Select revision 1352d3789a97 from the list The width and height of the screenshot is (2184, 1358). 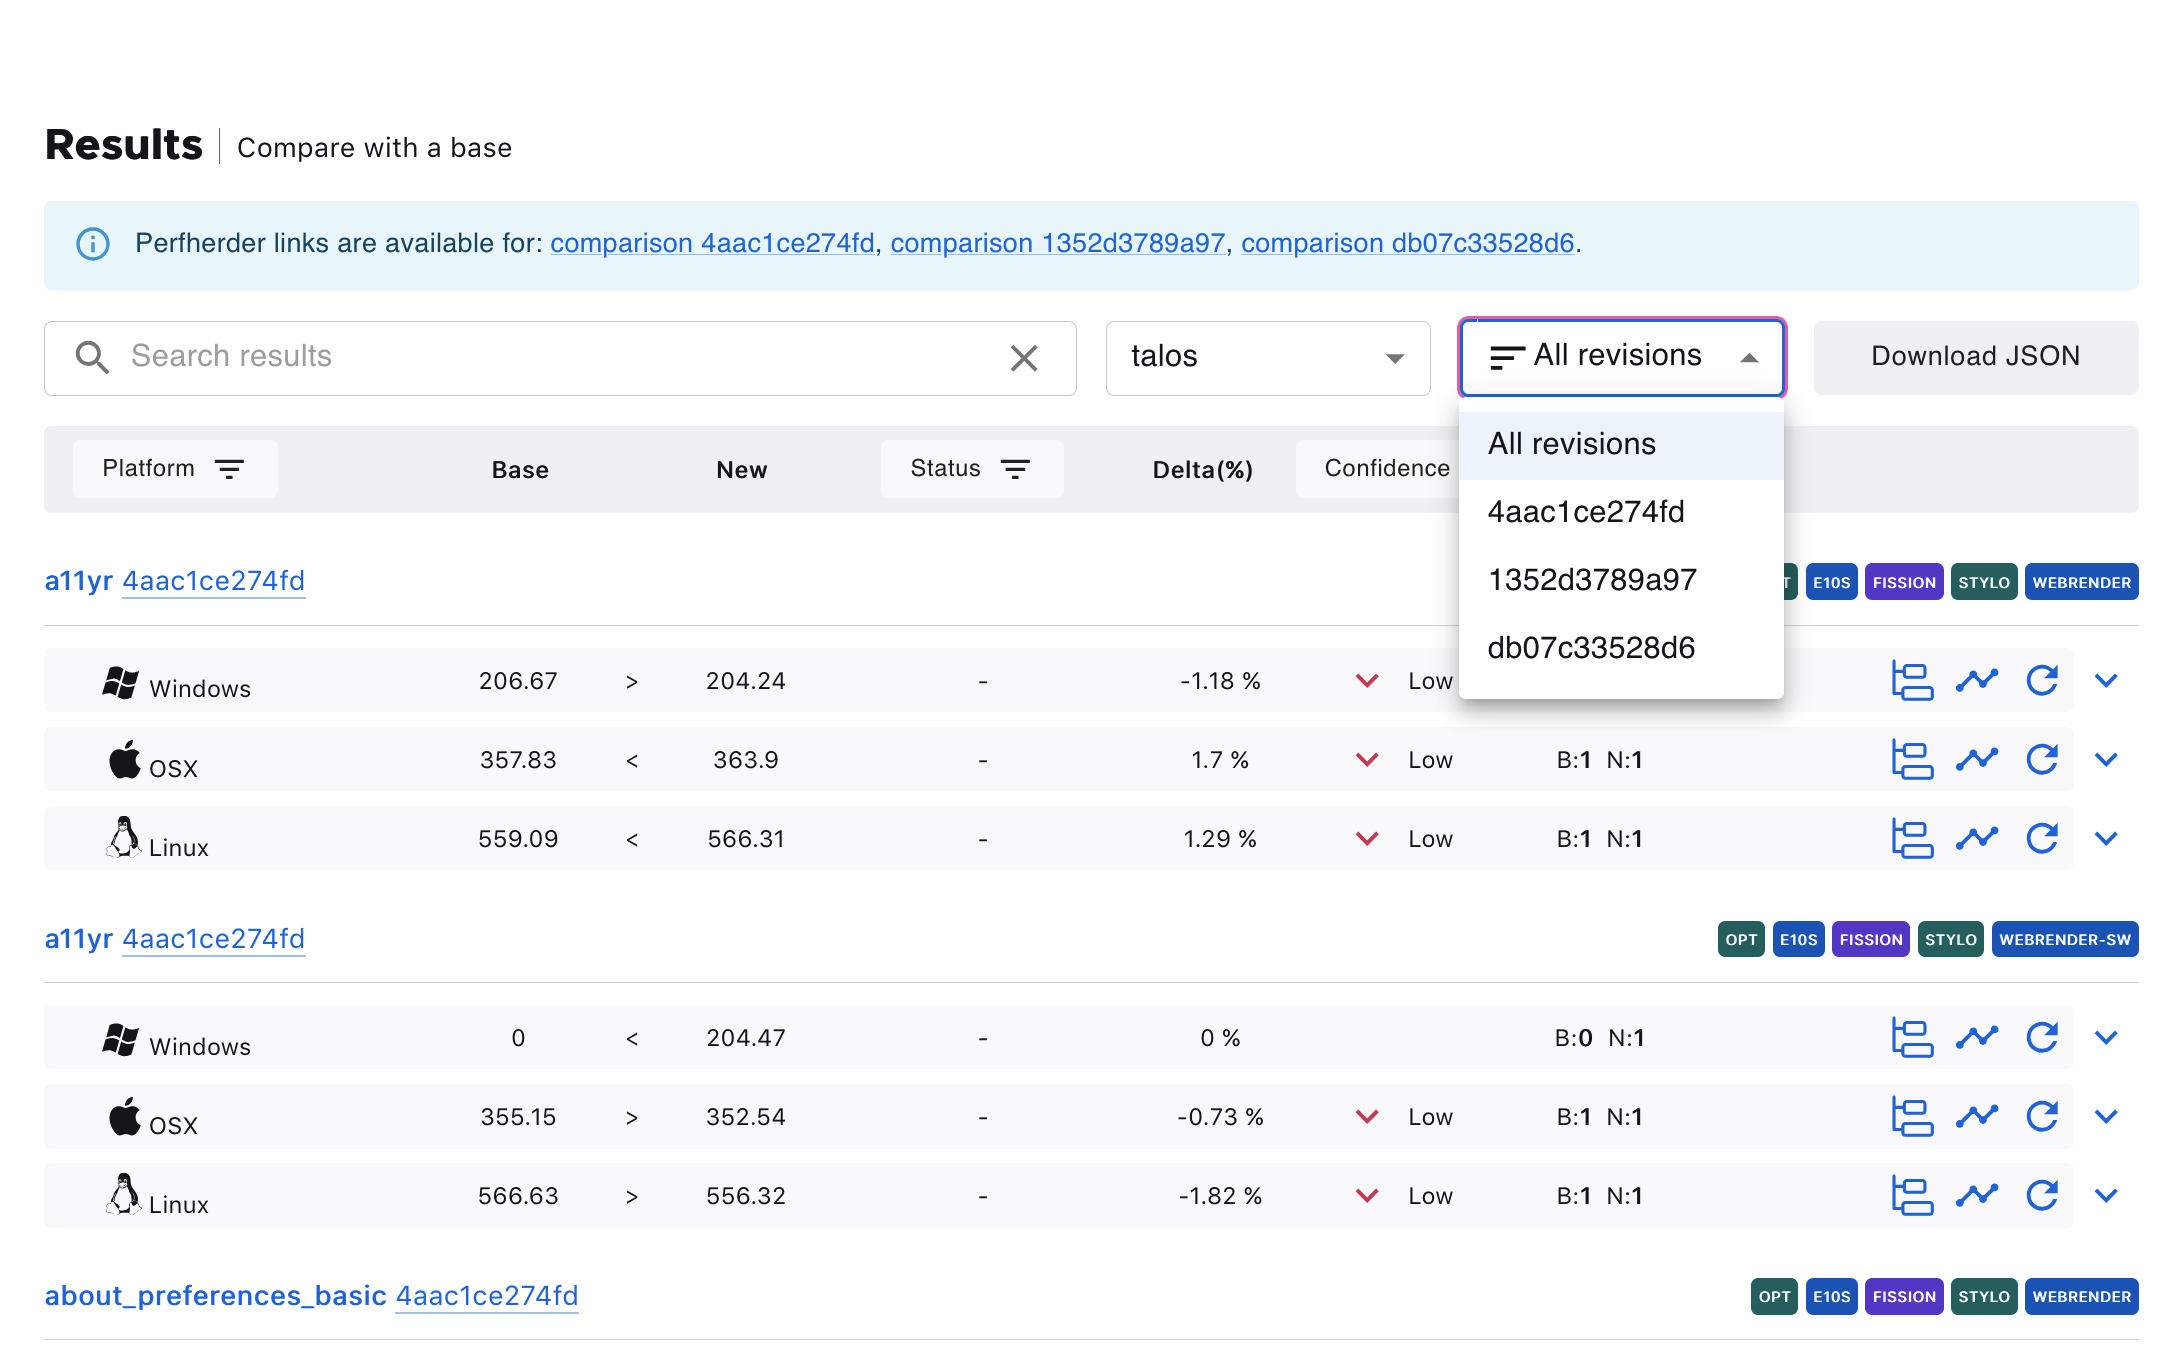(1591, 580)
